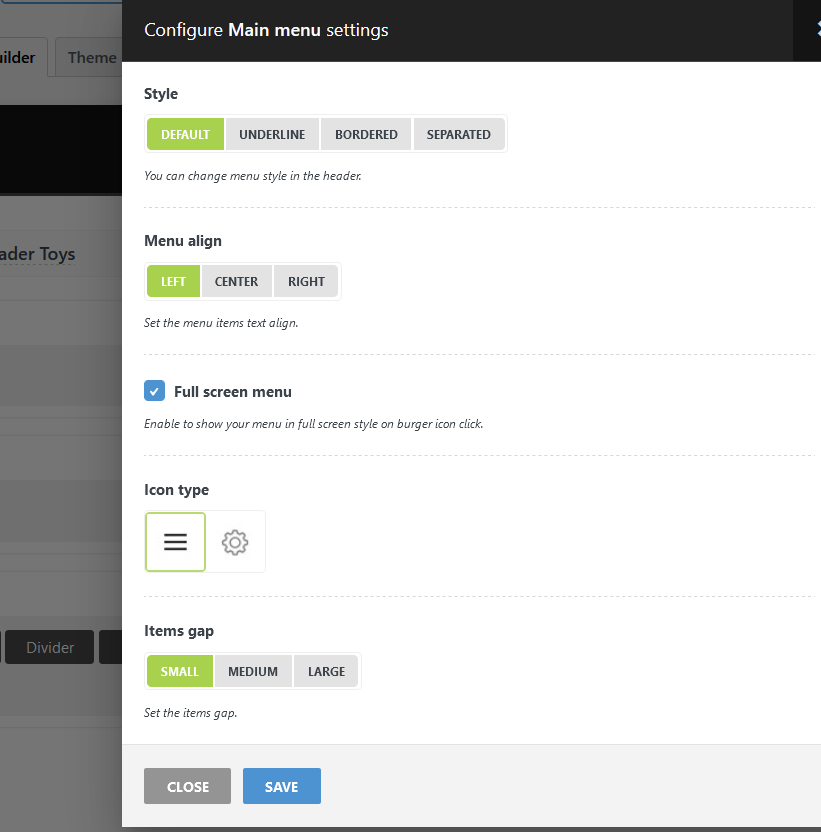Set menu align to Center

pyautogui.click(x=237, y=281)
